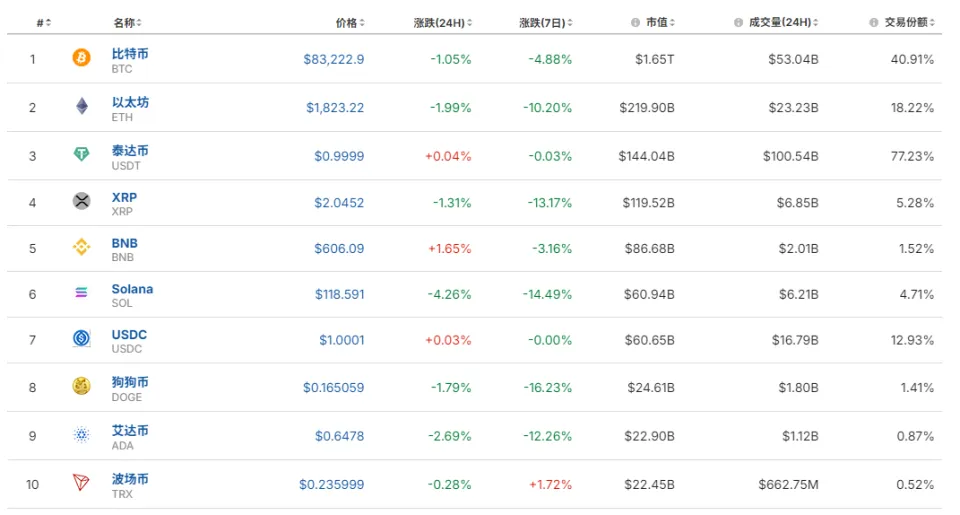Sort by 市值 column header
The width and height of the screenshot is (960, 515).
click(661, 23)
